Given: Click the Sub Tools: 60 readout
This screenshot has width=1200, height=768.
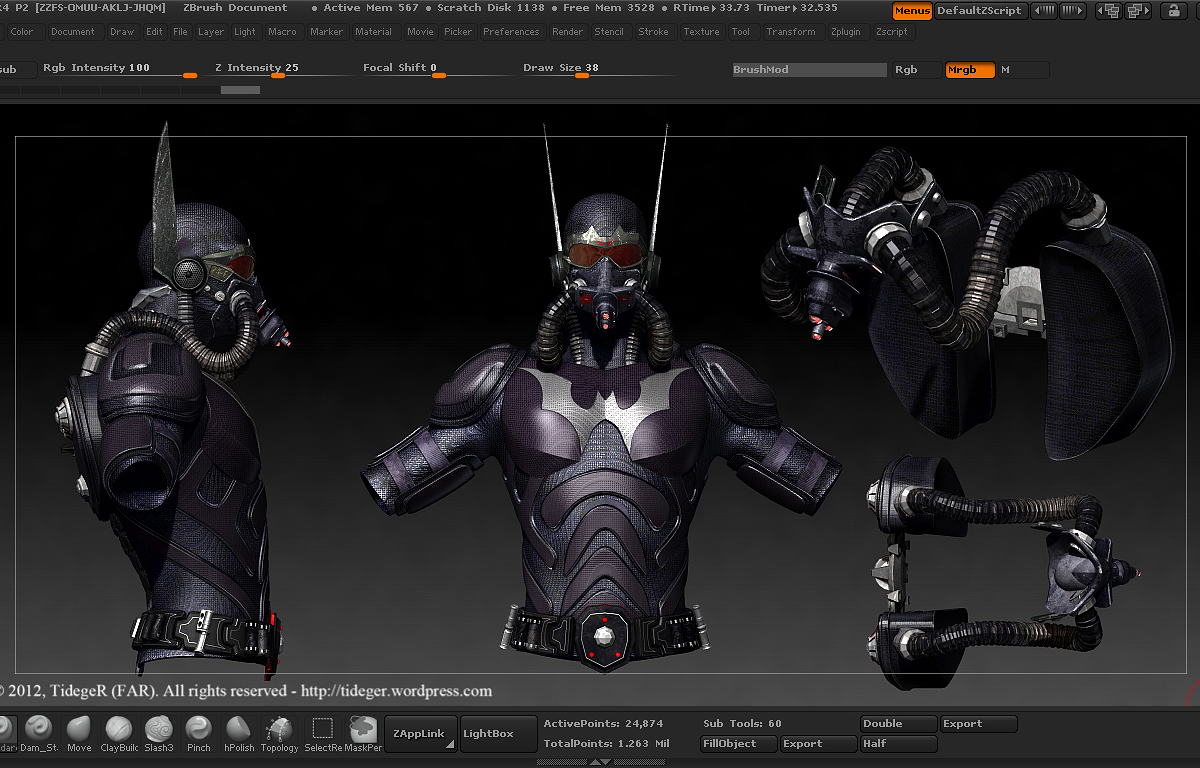Looking at the screenshot, I should tap(743, 724).
